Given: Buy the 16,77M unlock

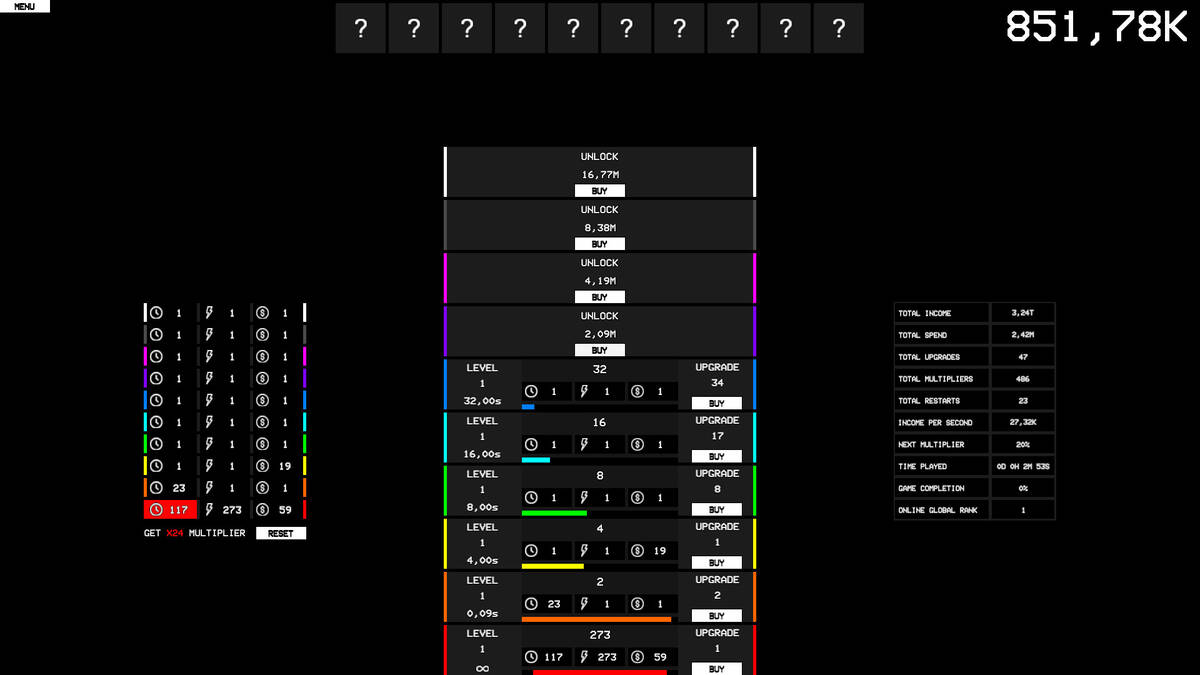Looking at the screenshot, I should [599, 191].
